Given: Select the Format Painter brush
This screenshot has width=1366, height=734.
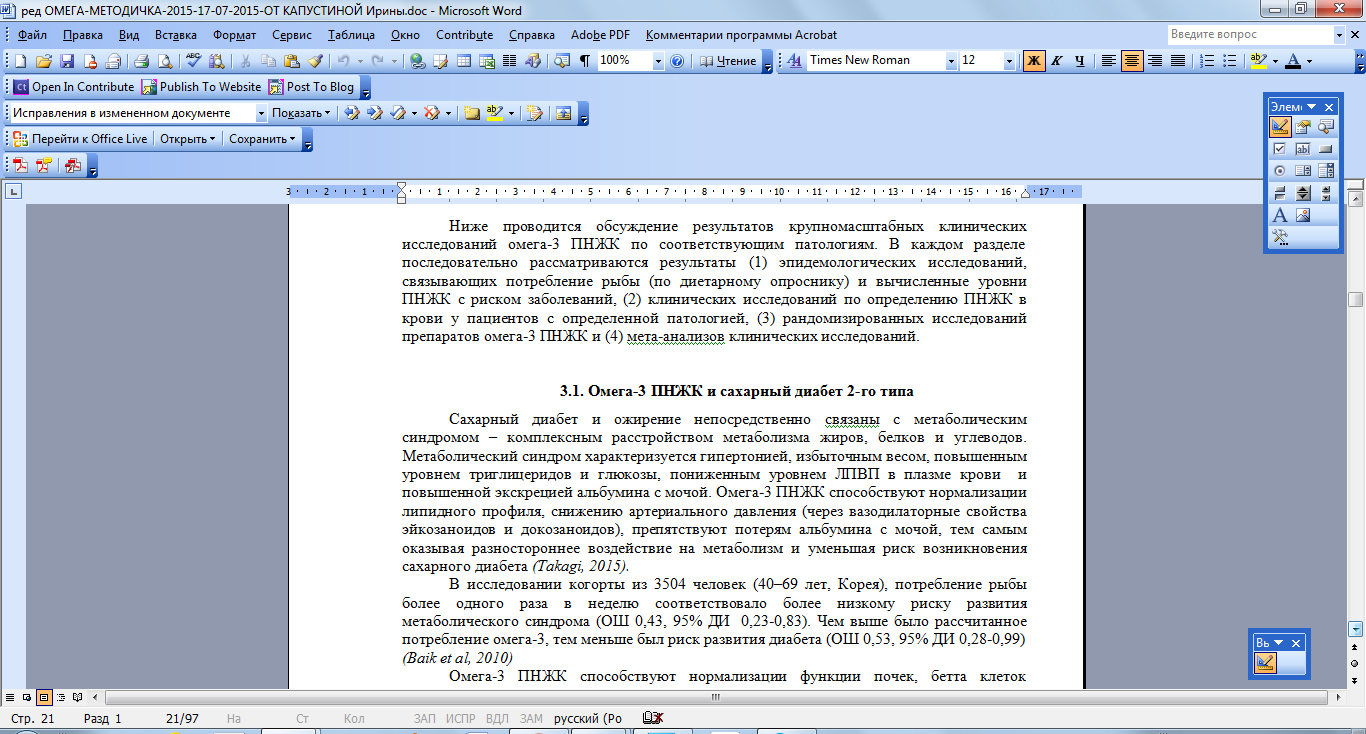Looking at the screenshot, I should [x=315, y=61].
